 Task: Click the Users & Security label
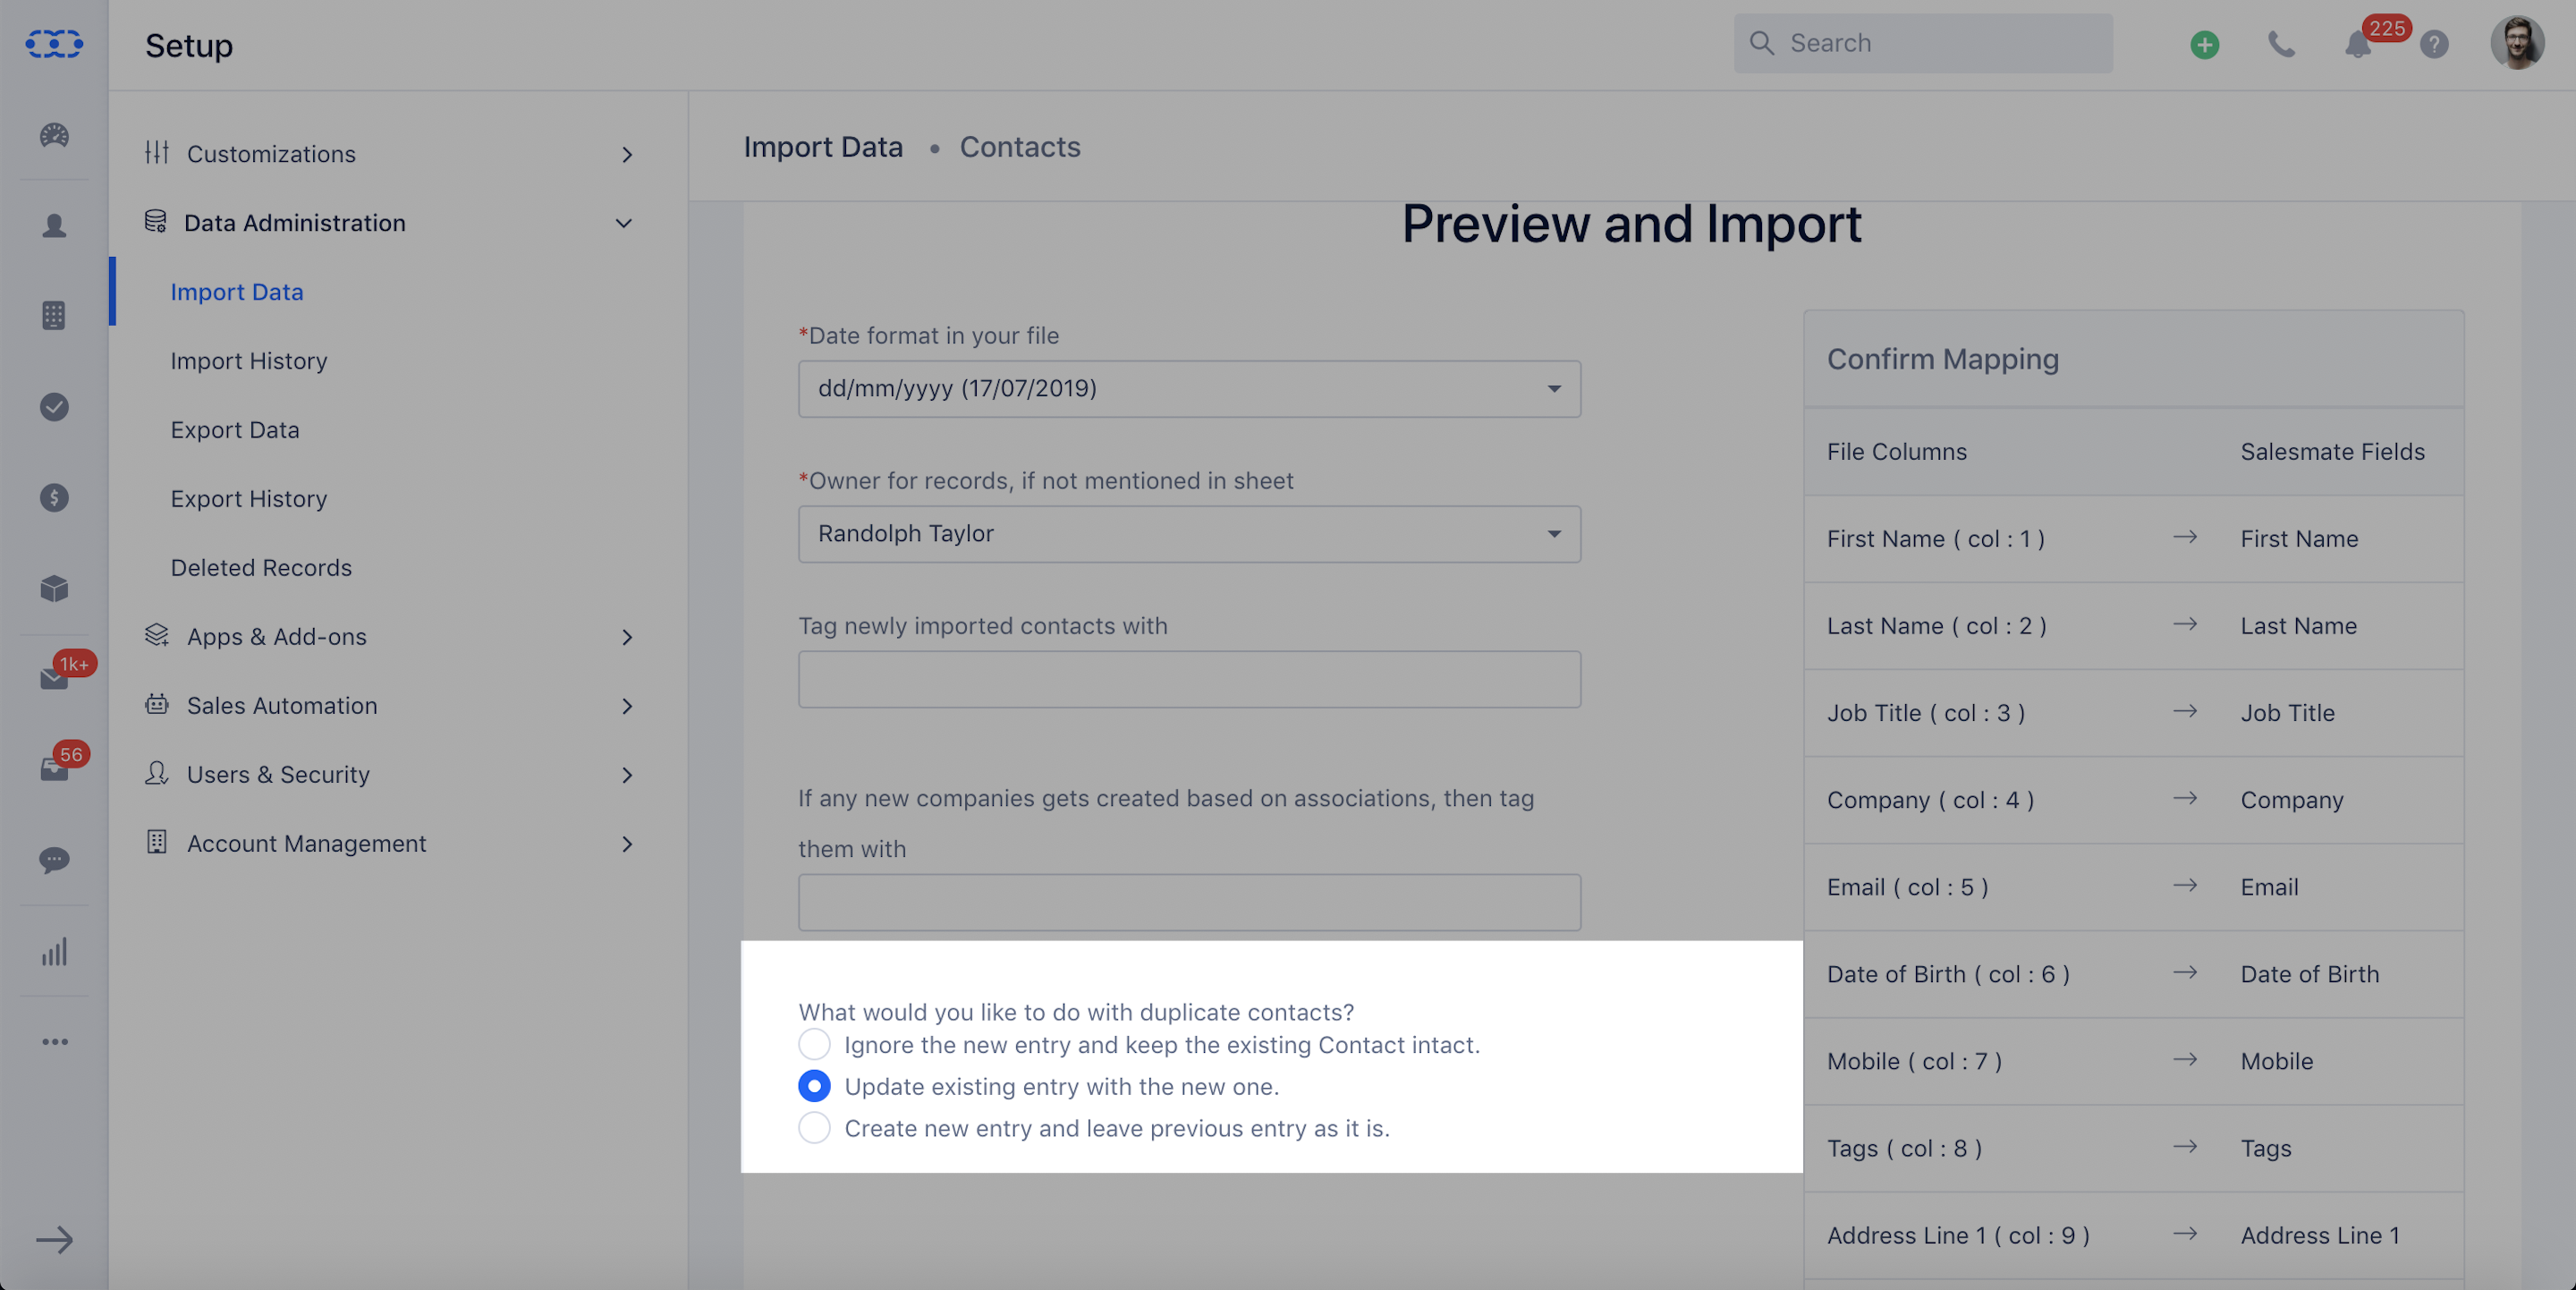[278, 775]
